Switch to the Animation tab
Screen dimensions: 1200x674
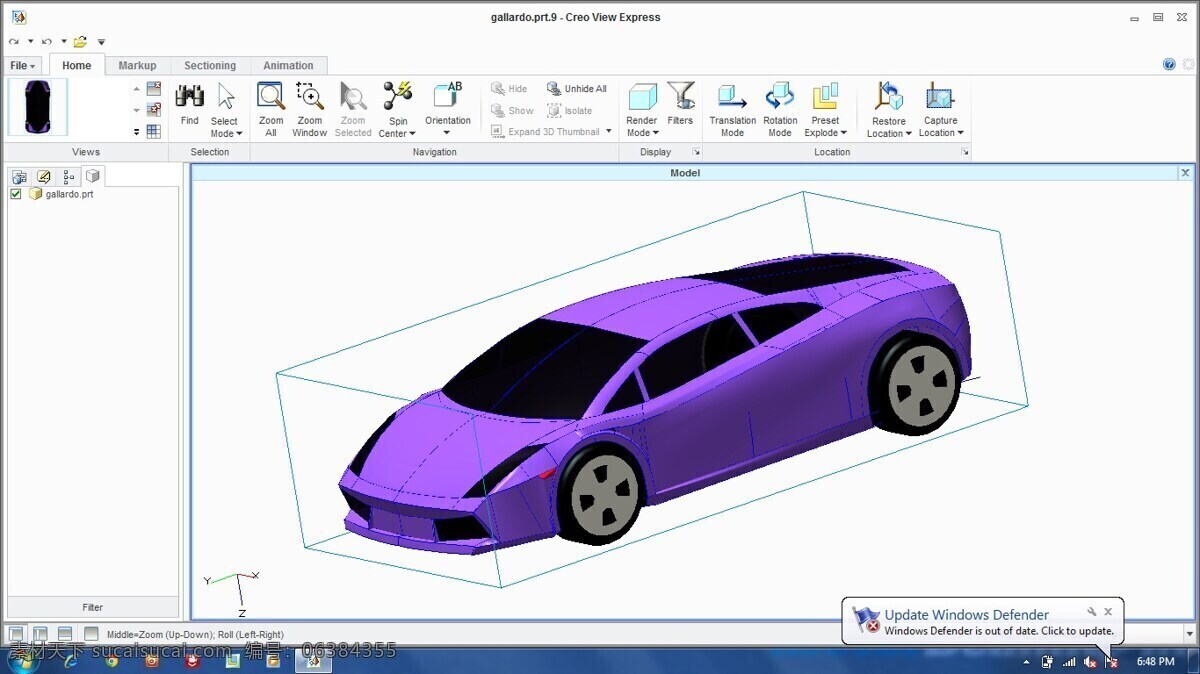288,65
